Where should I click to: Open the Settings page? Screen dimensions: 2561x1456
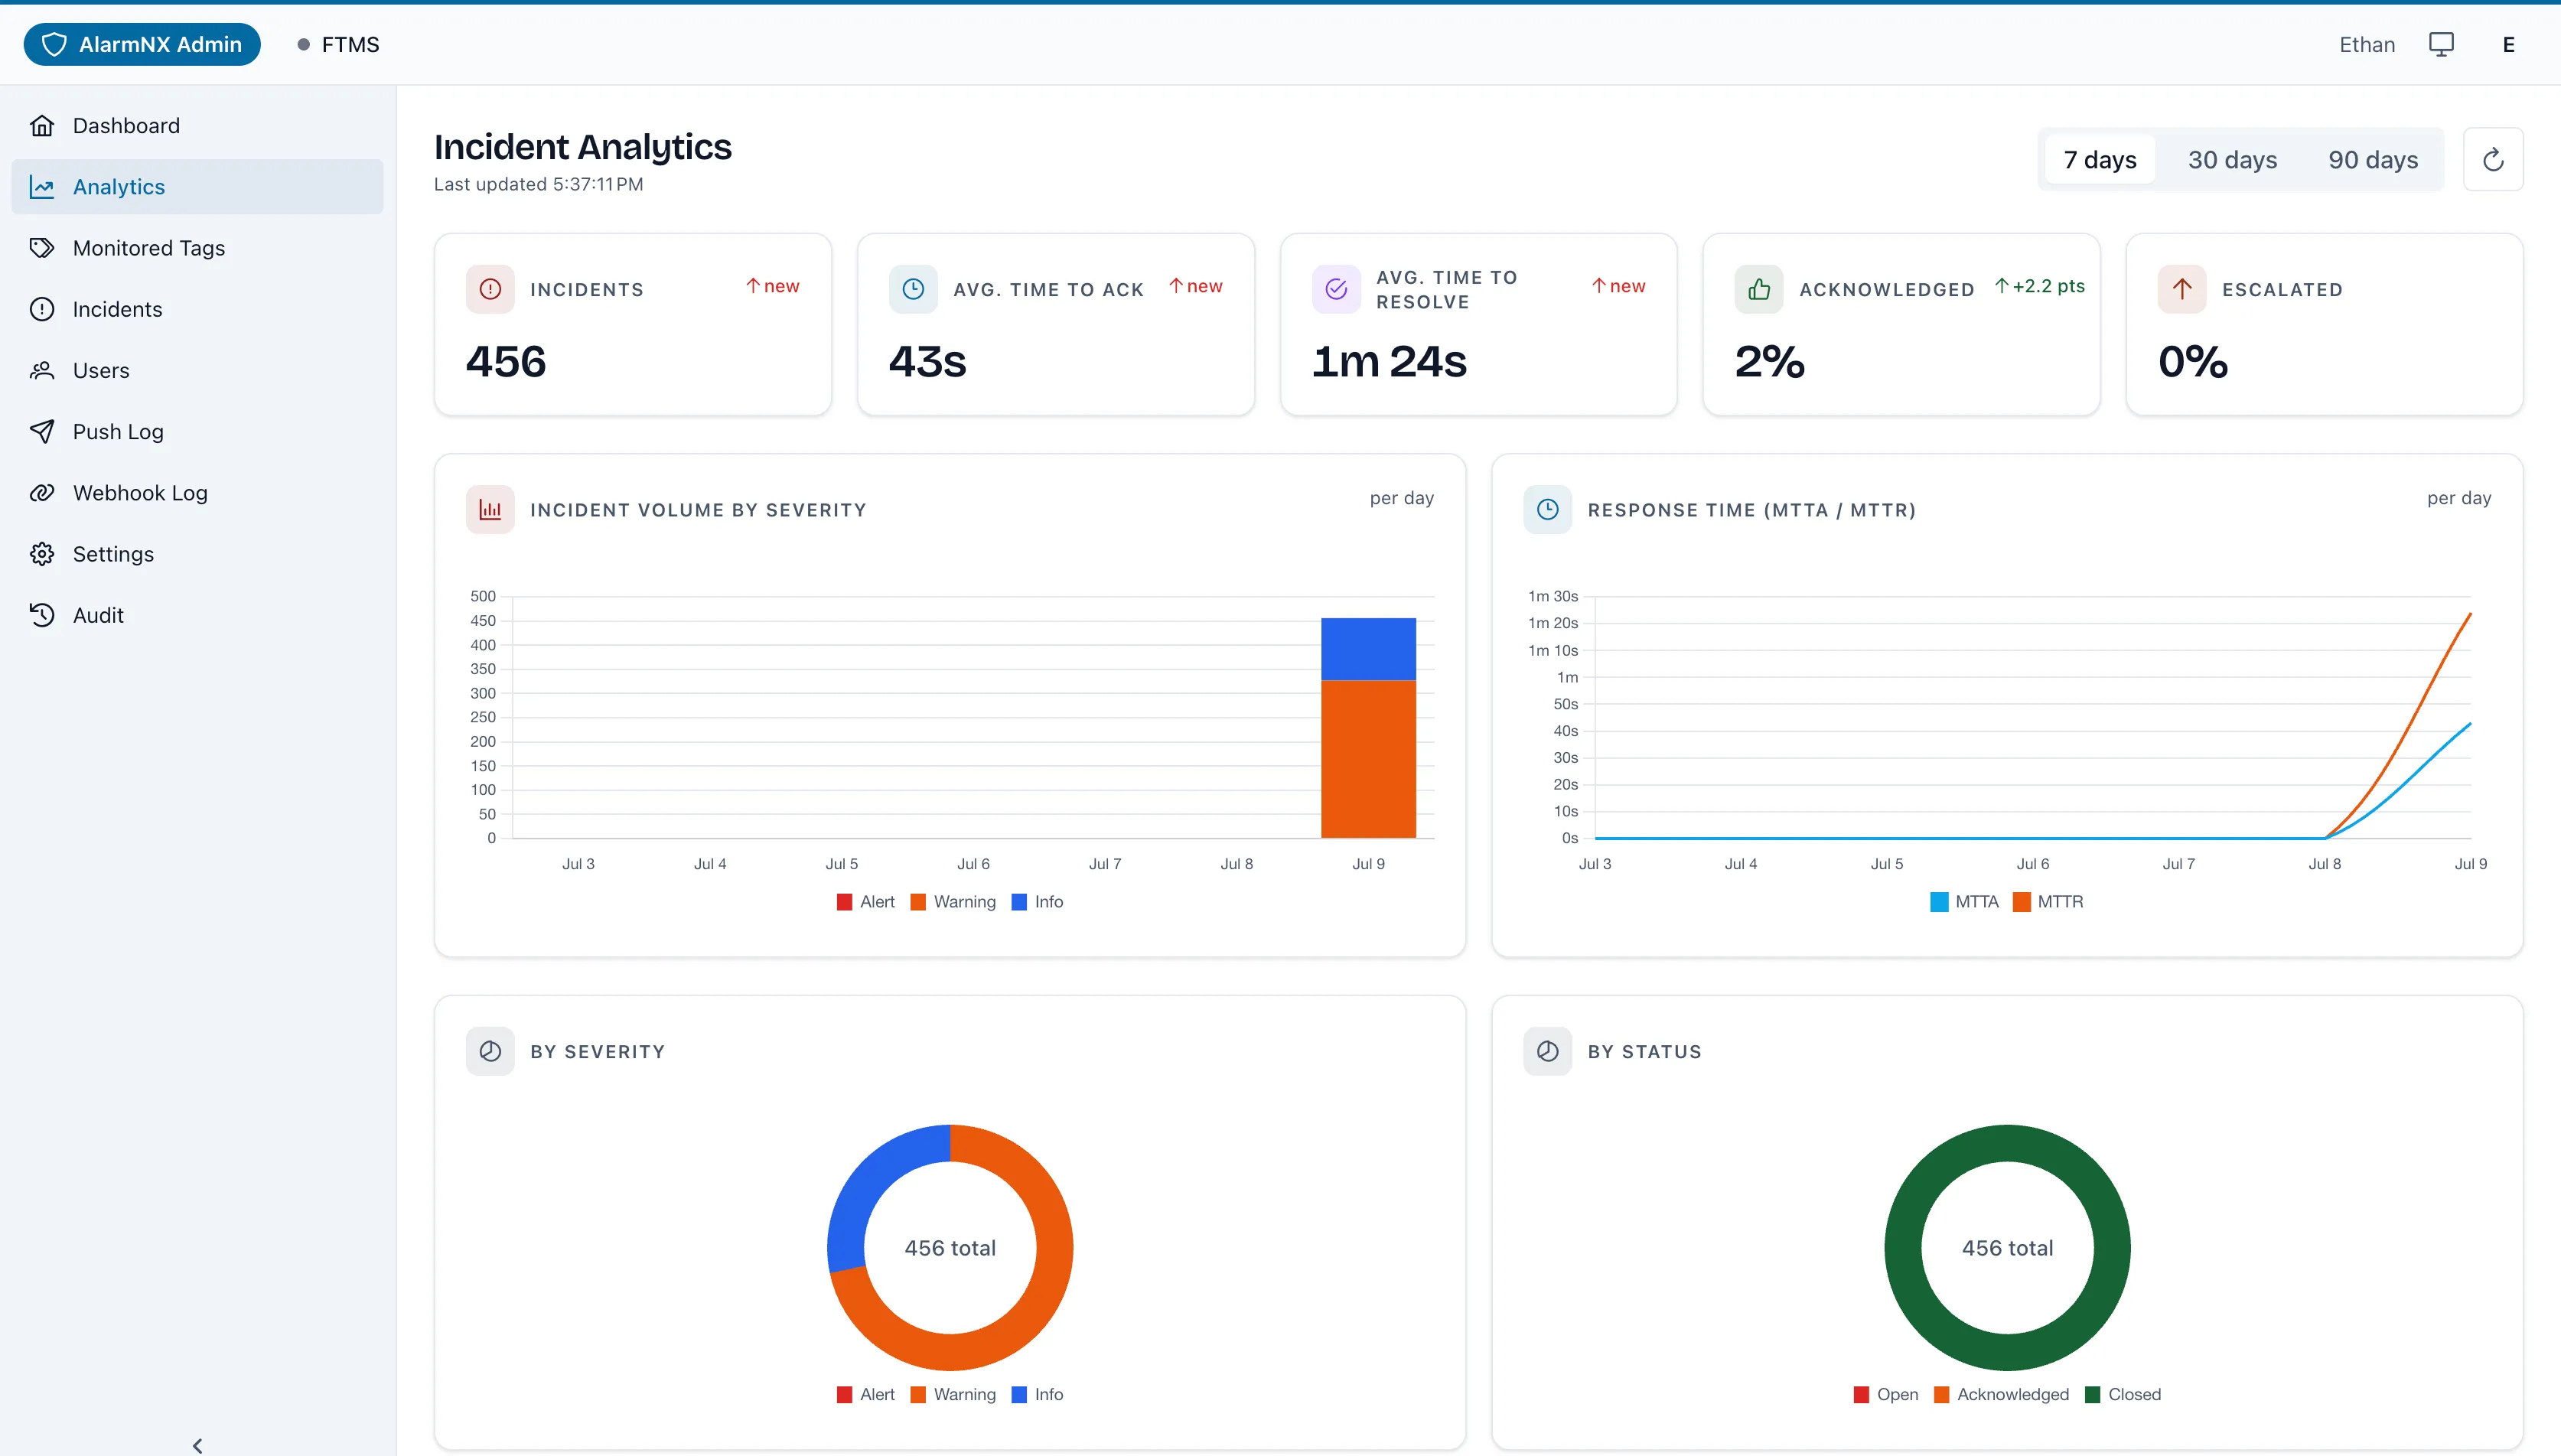pos(197,554)
